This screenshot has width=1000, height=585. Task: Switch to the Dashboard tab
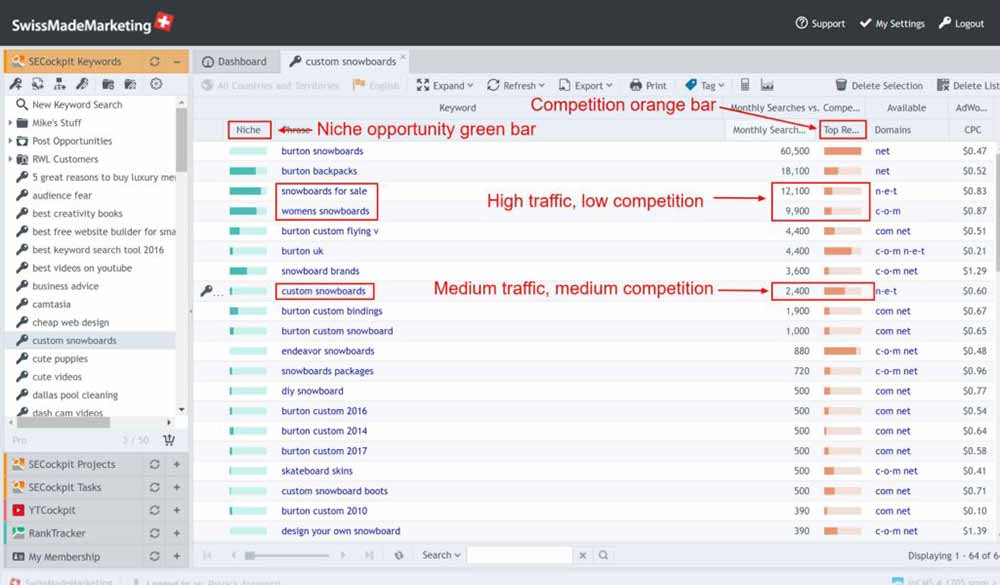tap(235, 61)
